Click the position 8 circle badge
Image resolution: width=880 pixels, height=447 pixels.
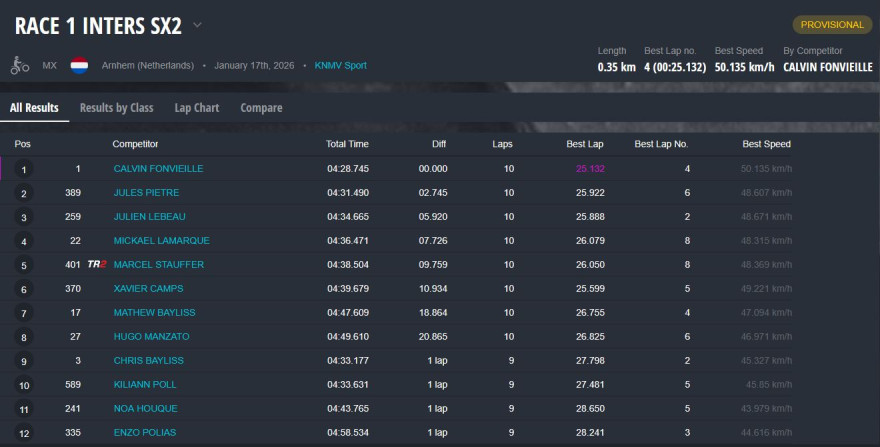(x=24, y=338)
